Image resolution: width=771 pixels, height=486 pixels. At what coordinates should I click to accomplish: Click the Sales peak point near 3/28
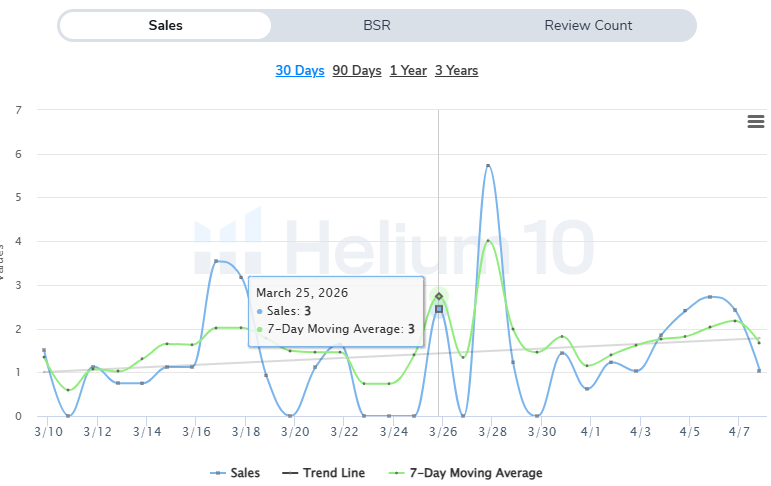(x=488, y=166)
